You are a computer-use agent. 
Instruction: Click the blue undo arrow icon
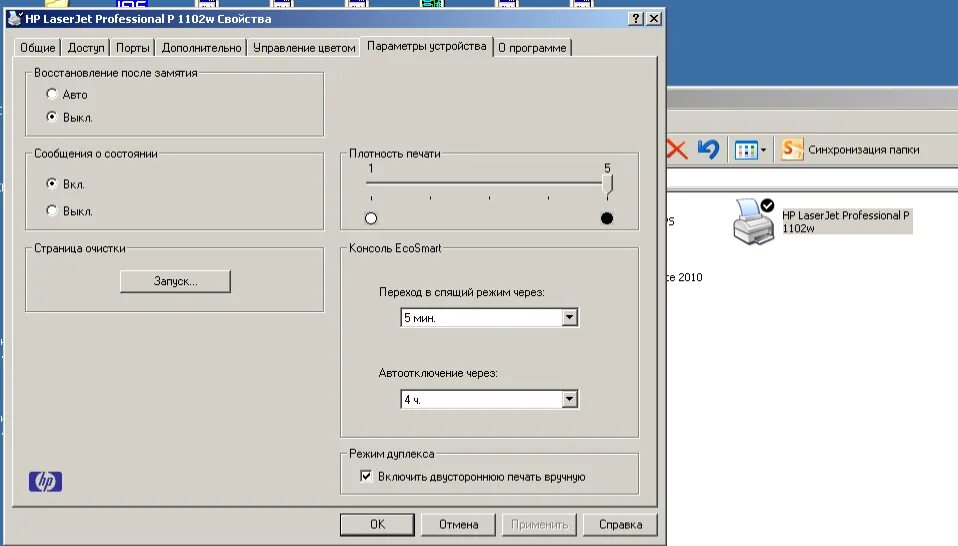(x=709, y=149)
